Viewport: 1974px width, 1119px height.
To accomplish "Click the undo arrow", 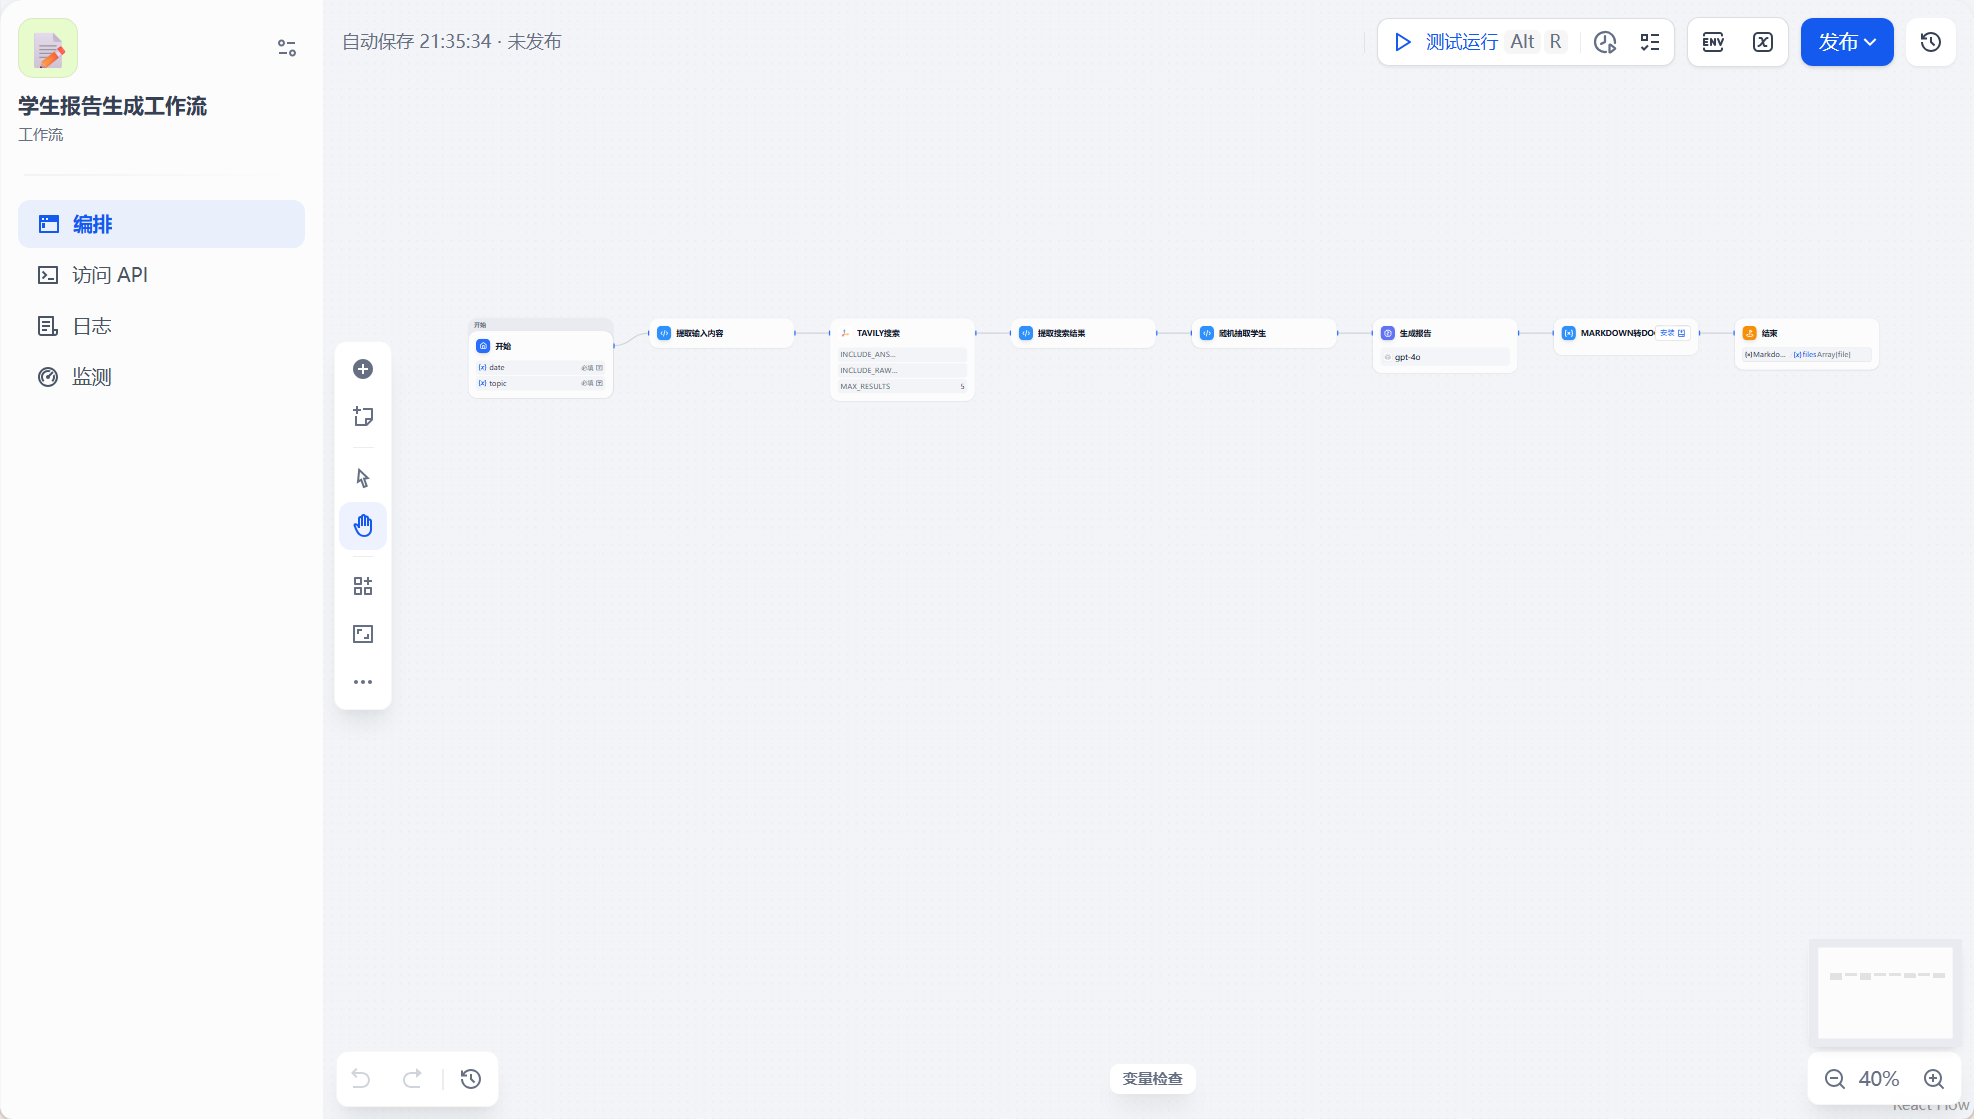I will click(x=361, y=1079).
